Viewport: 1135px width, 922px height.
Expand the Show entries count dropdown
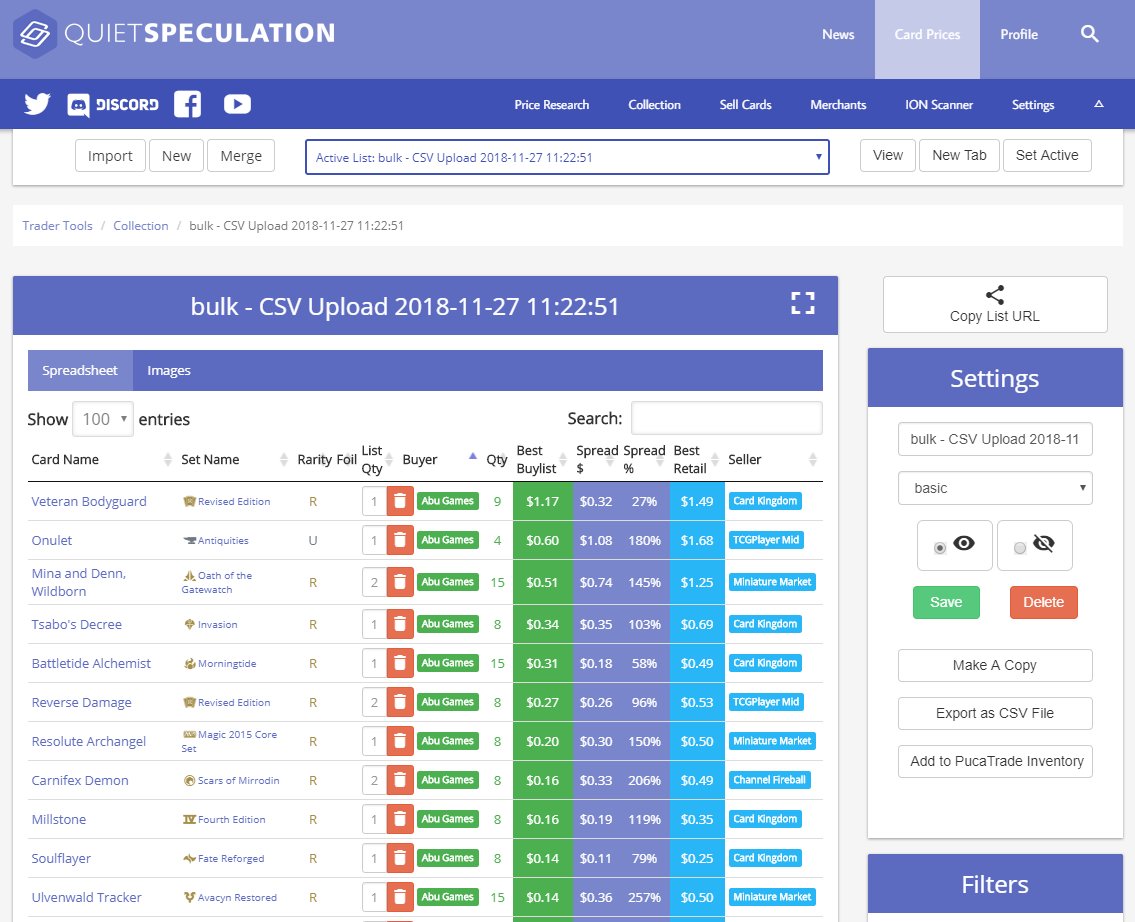point(103,419)
